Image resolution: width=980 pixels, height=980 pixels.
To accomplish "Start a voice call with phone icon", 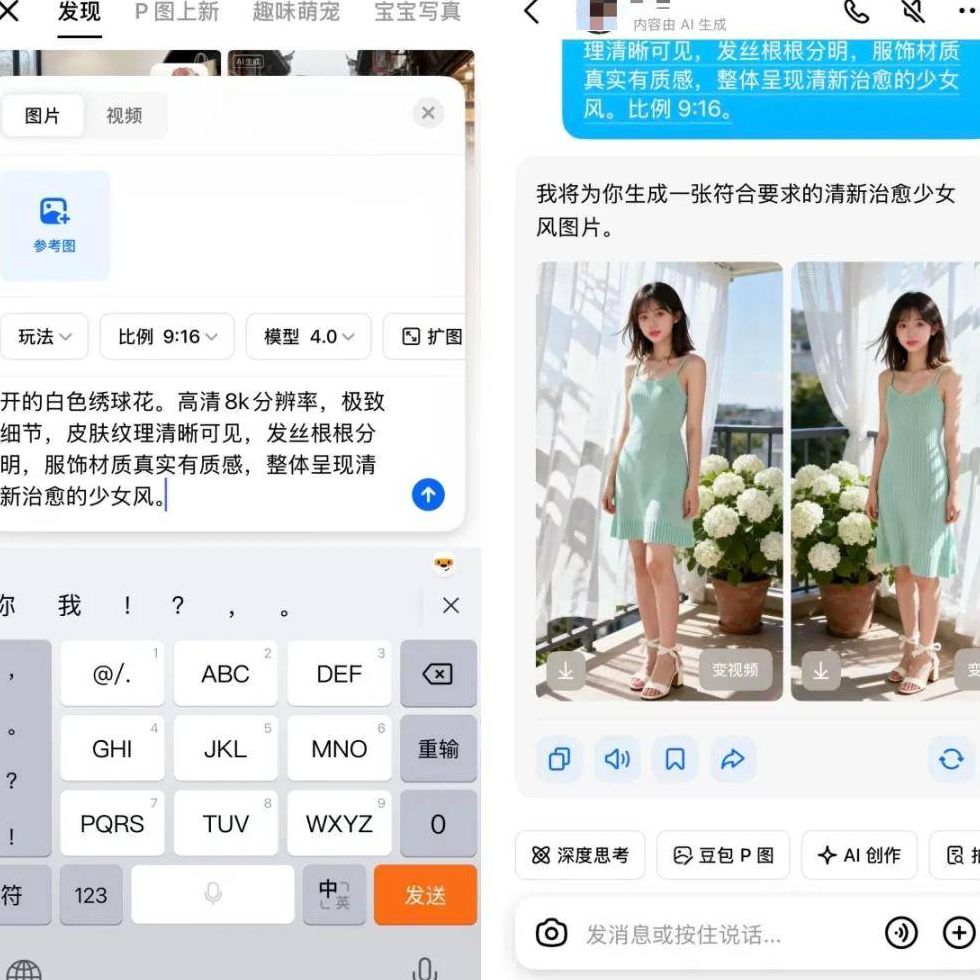I will coord(856,12).
